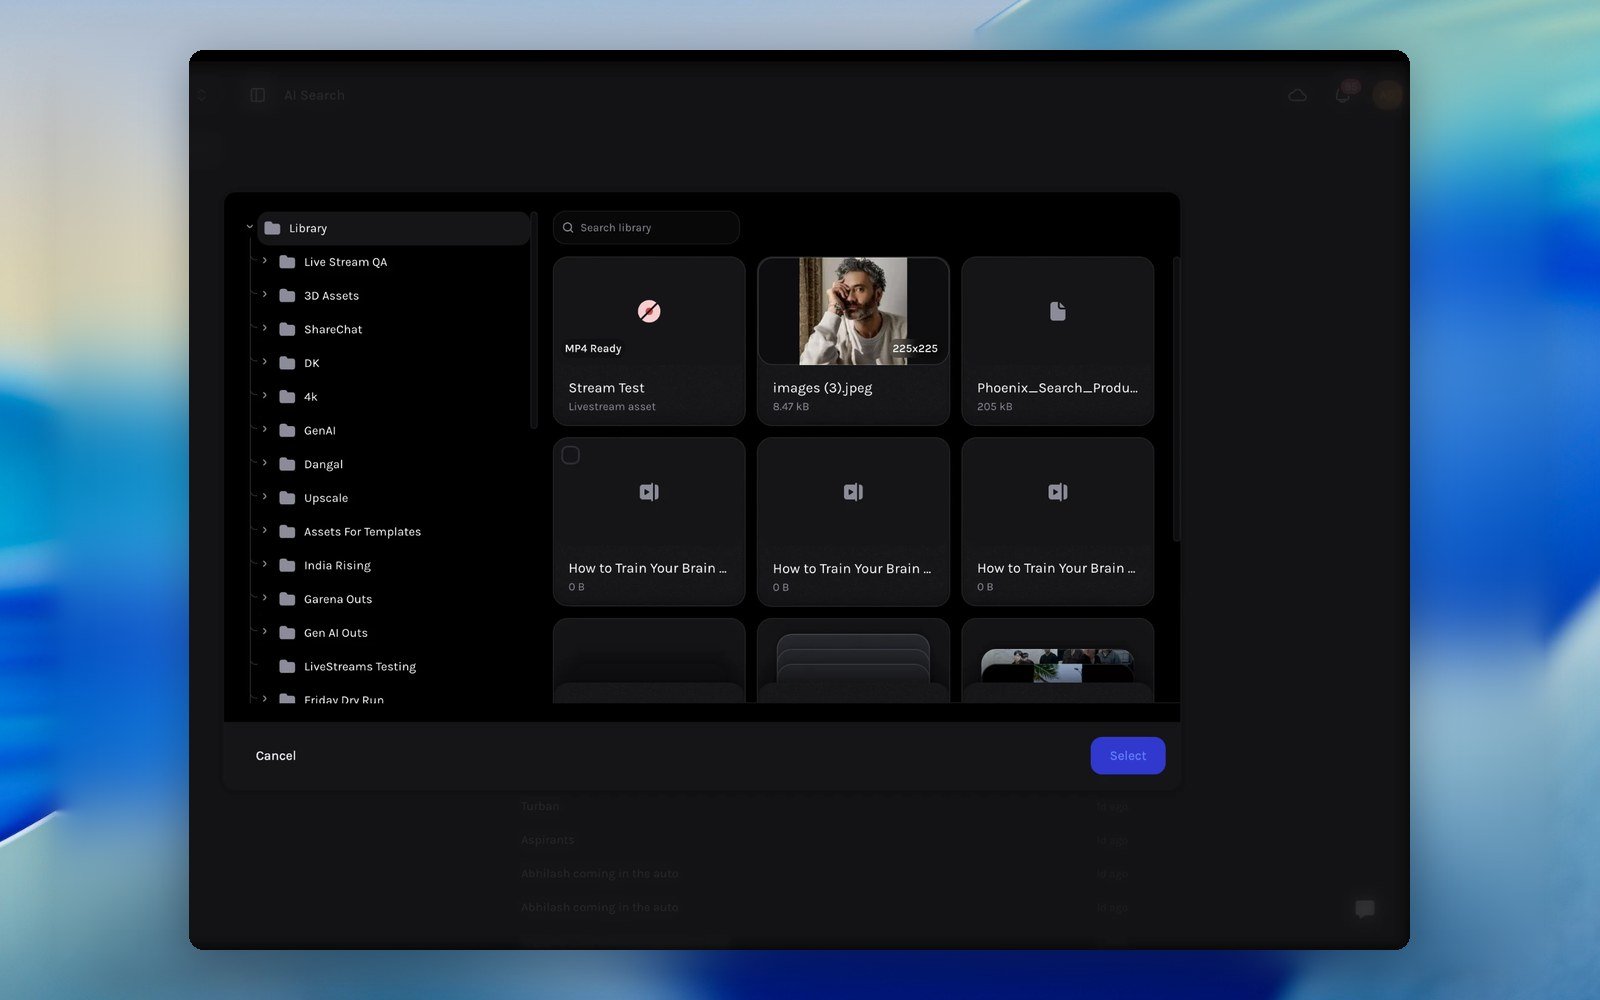This screenshot has width=1600, height=1000.
Task: Open the chat bubble icon in the background window
Action: tap(1365, 908)
